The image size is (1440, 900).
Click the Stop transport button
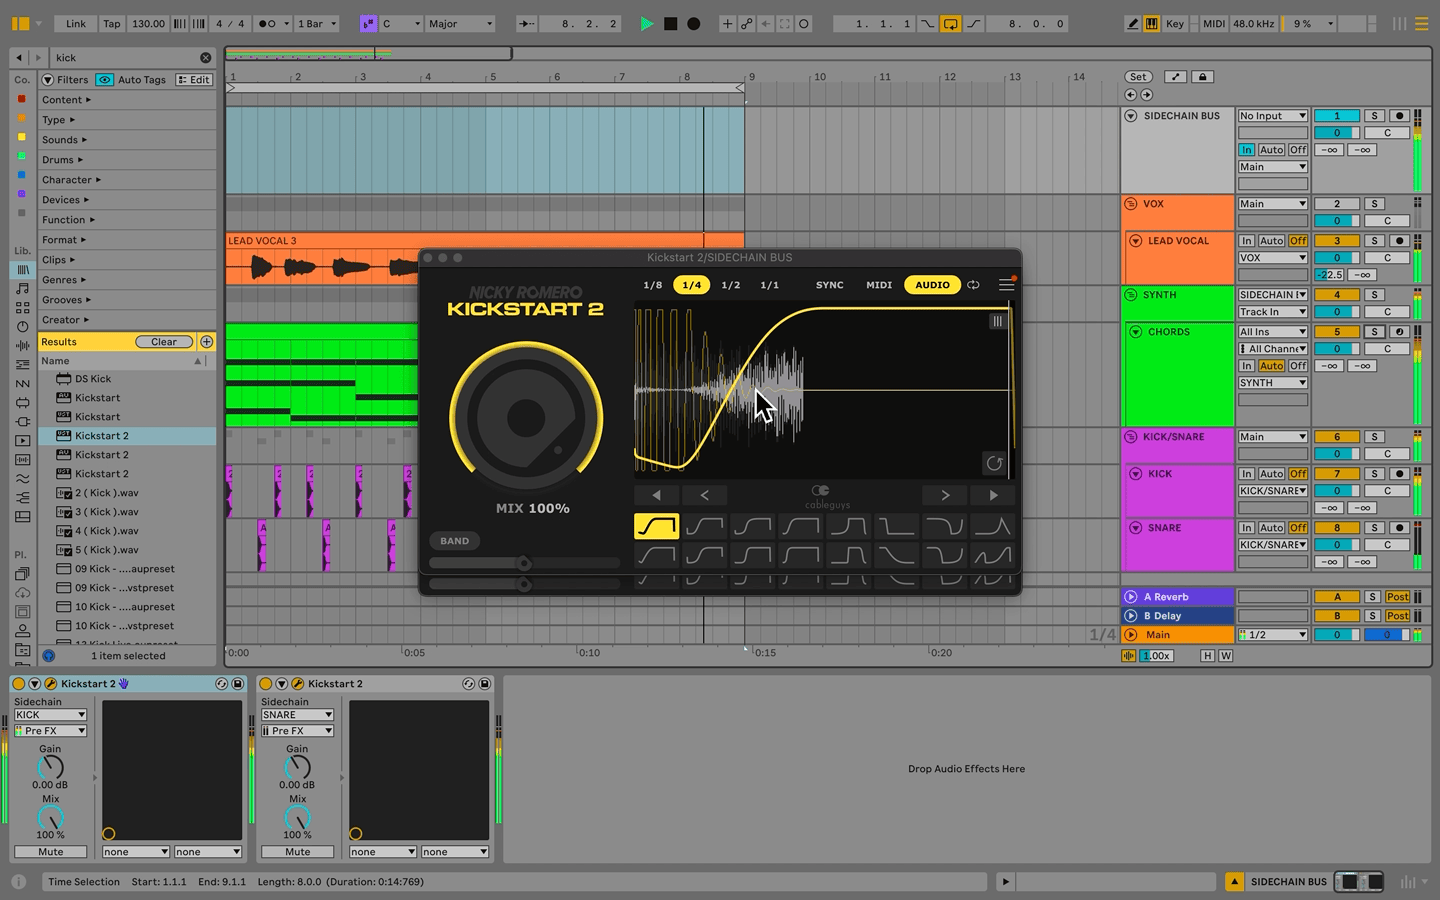671,23
